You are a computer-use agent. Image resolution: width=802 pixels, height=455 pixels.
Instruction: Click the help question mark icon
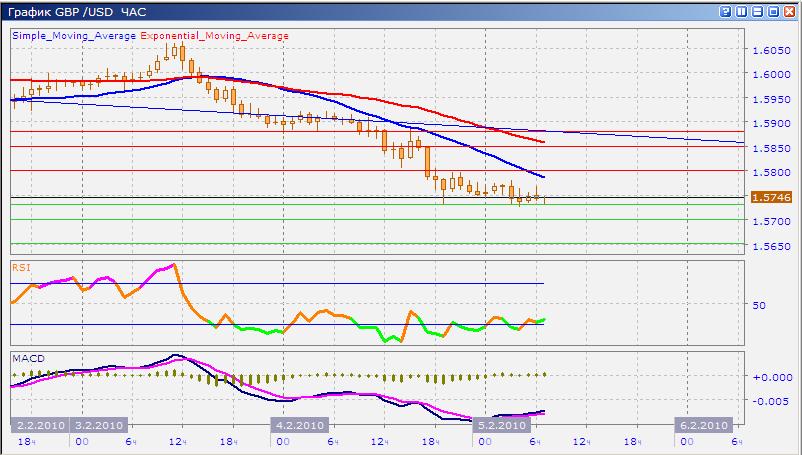click(x=725, y=11)
